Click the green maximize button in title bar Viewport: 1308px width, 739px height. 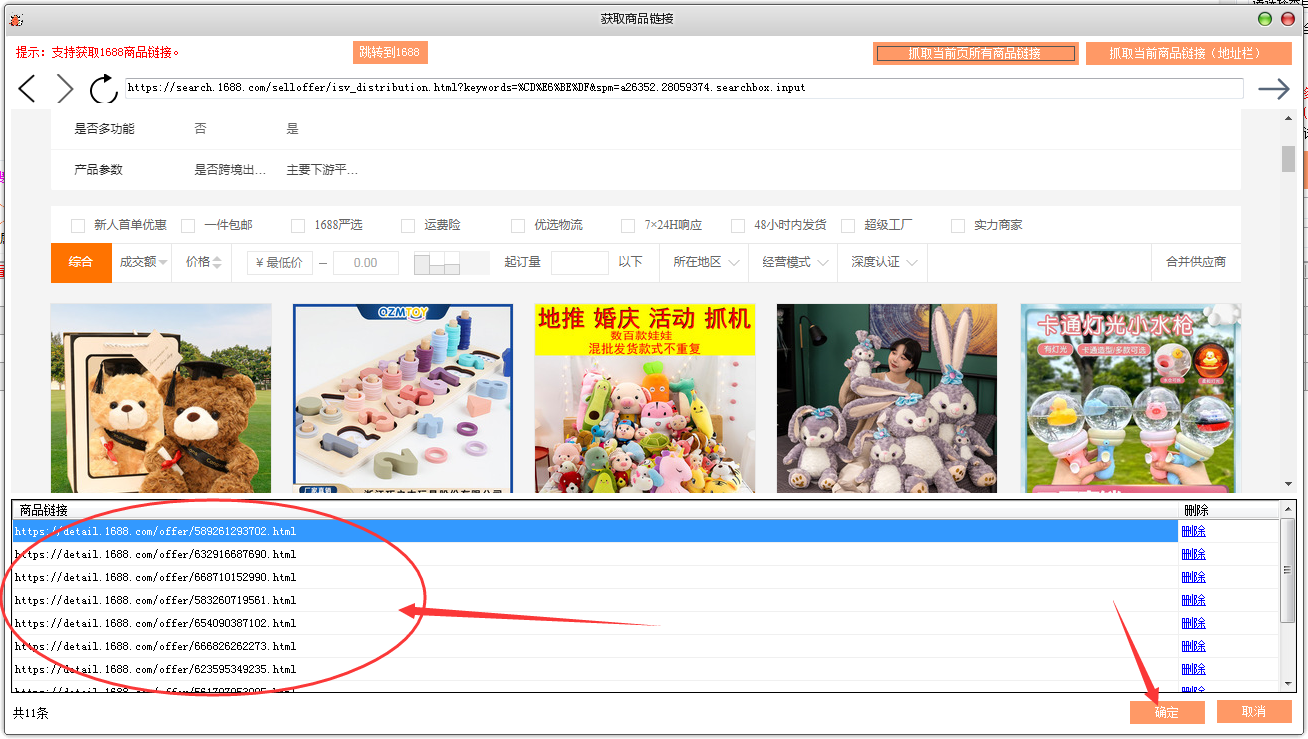pos(1265,18)
